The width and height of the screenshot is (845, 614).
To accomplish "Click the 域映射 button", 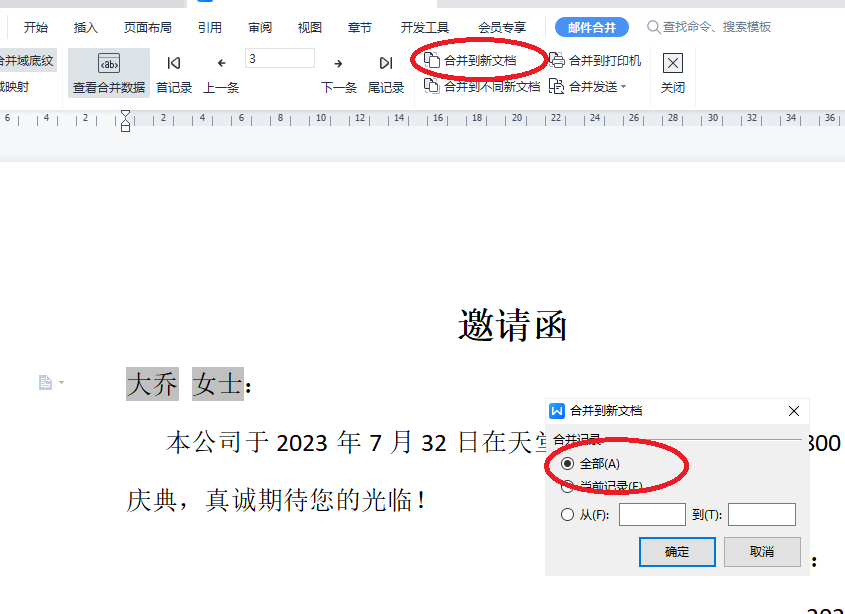I will click(x=15, y=86).
